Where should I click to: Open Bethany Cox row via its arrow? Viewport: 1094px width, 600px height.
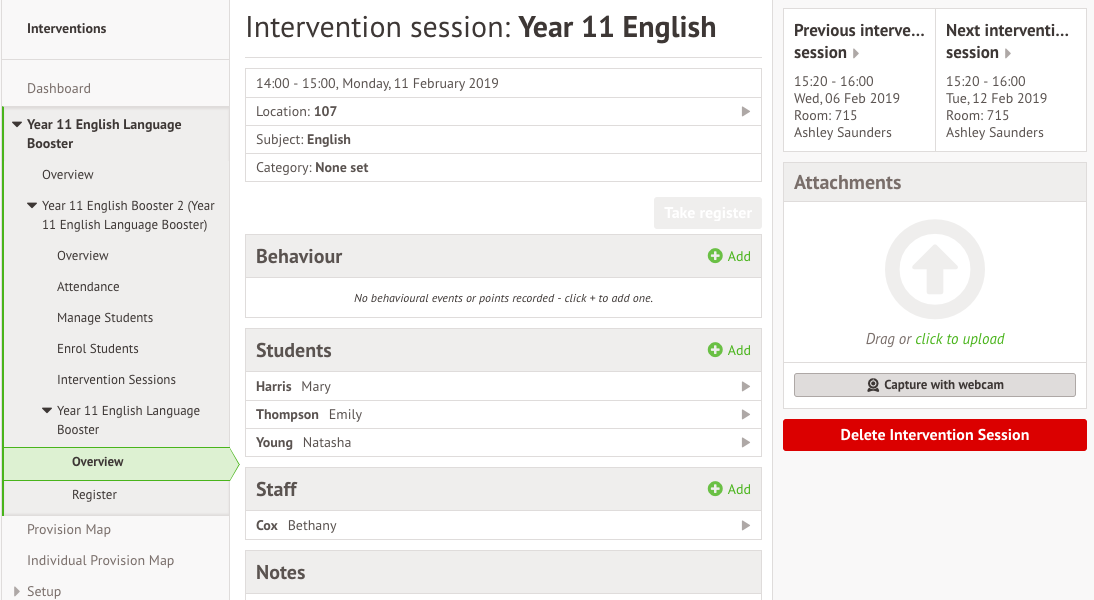click(746, 525)
